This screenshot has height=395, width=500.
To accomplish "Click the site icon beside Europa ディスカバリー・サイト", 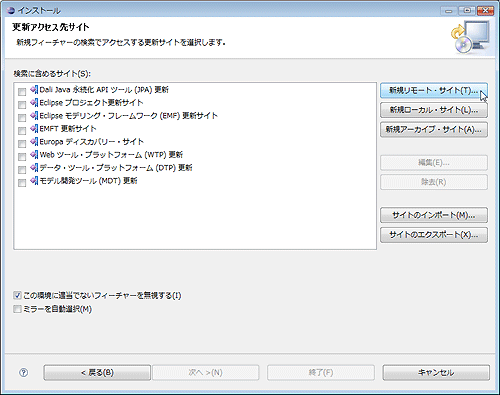I will [x=34, y=142].
